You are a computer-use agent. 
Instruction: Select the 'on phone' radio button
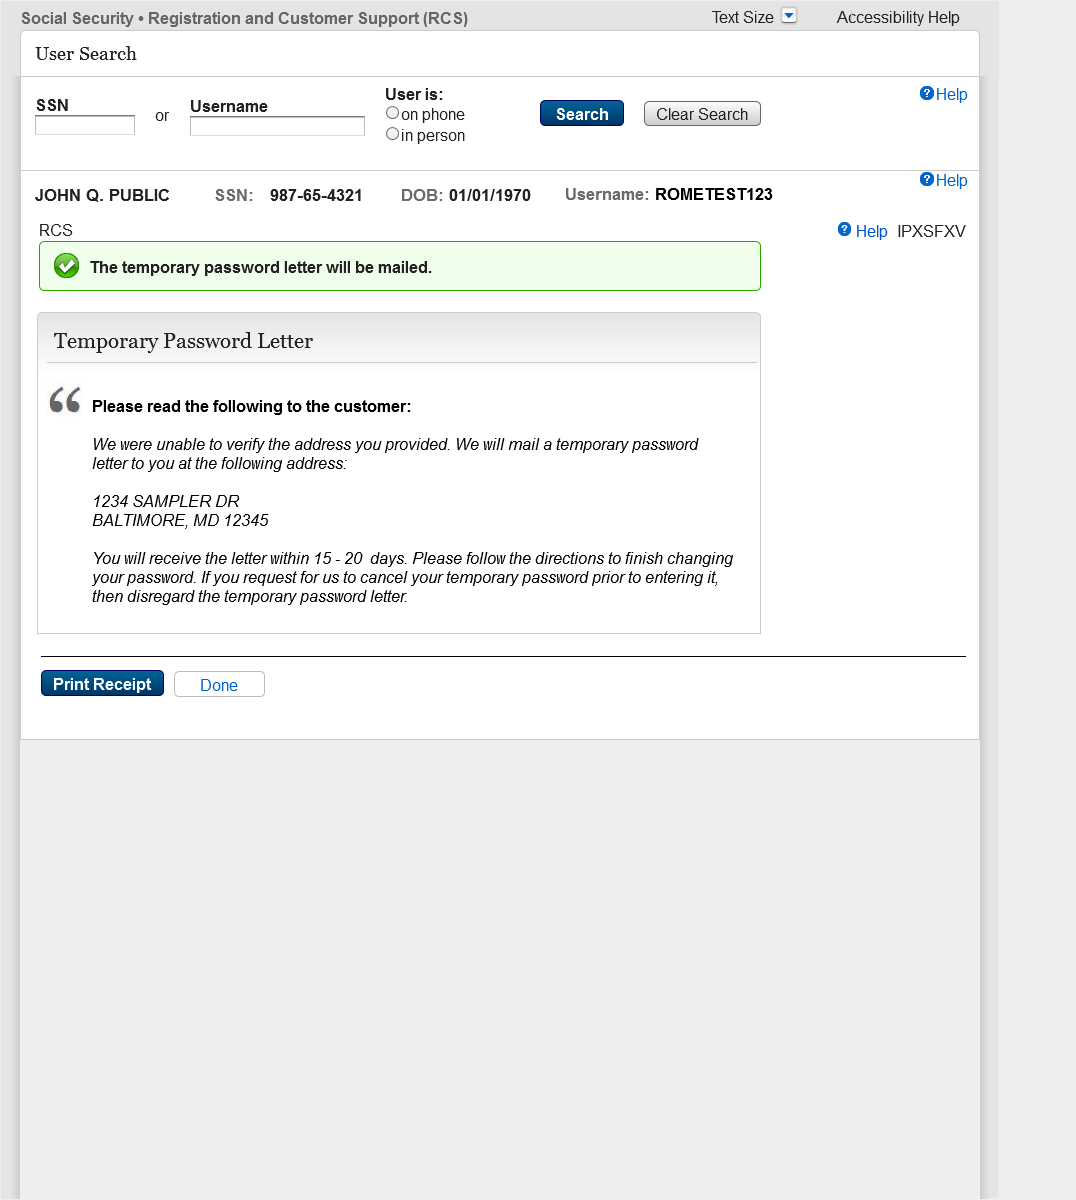click(x=393, y=113)
